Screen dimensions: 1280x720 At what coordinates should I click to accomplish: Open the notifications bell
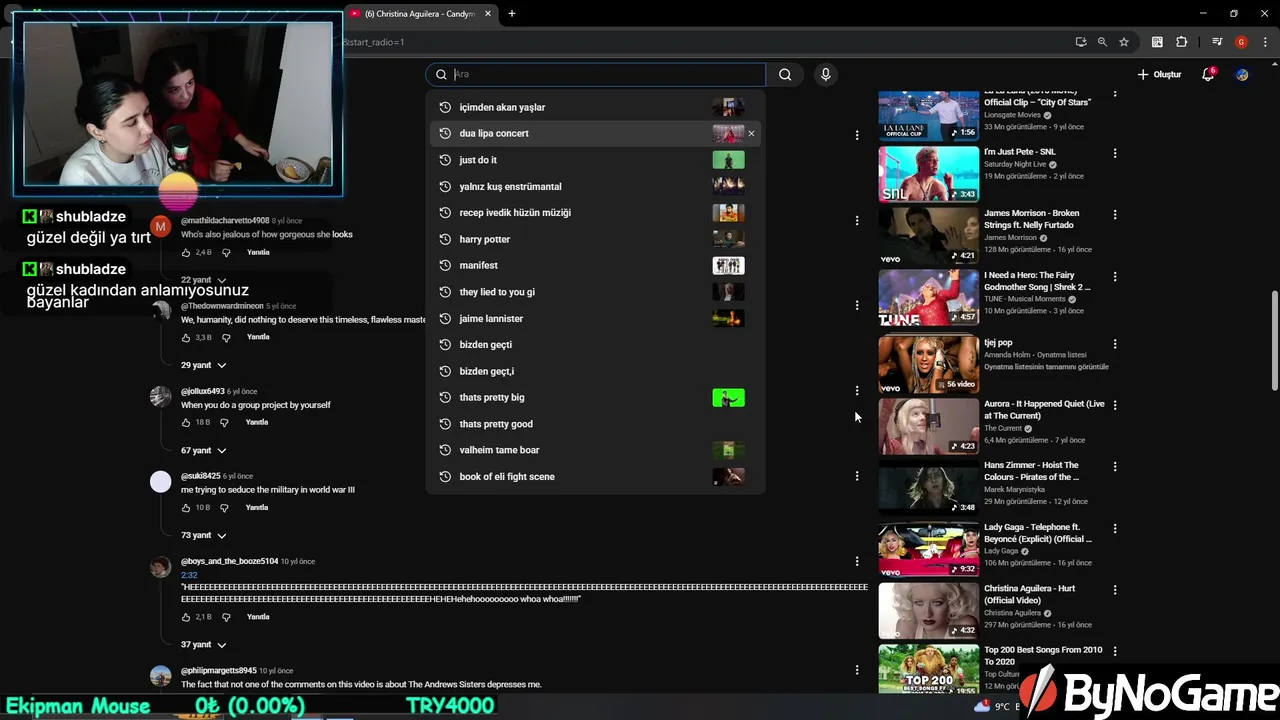(1208, 74)
